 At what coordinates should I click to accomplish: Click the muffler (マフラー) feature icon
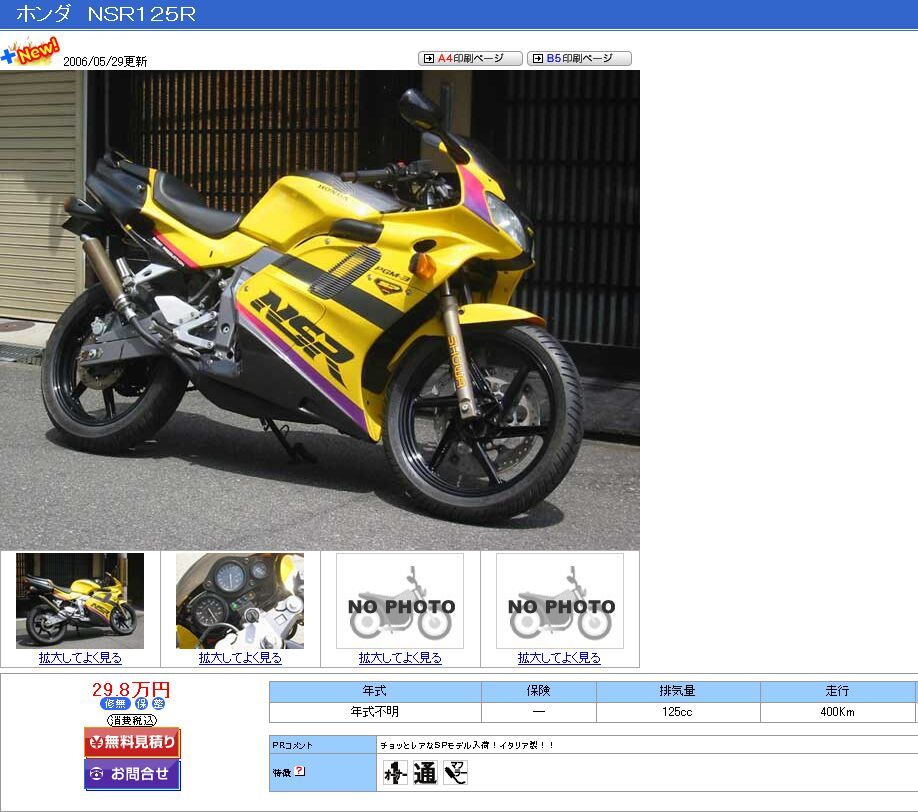pos(455,773)
